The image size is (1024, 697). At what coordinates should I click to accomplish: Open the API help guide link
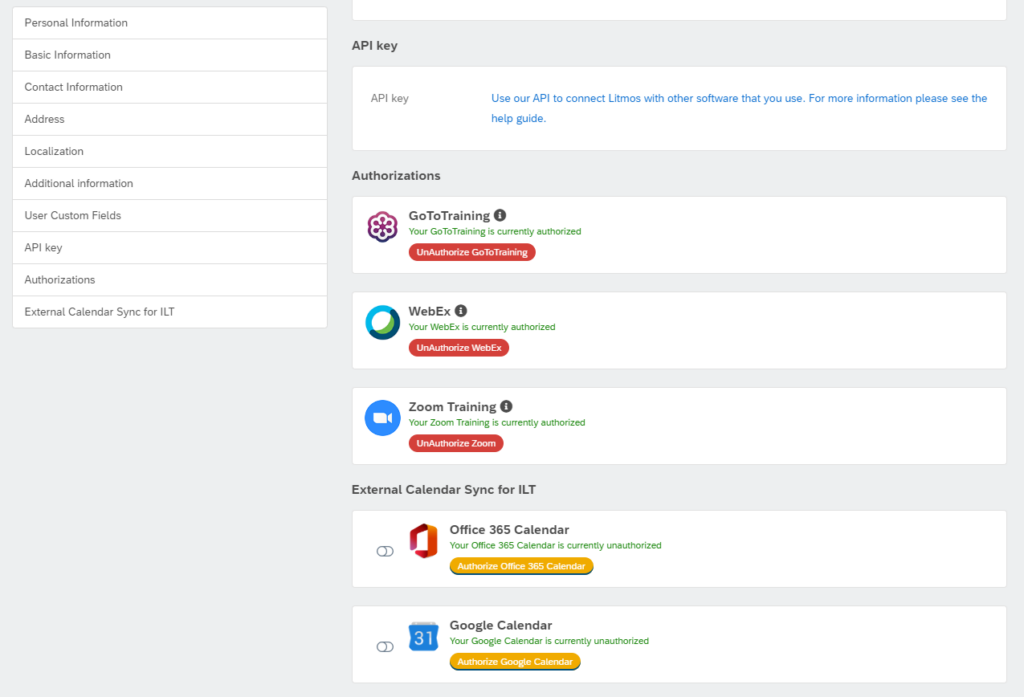pos(739,108)
